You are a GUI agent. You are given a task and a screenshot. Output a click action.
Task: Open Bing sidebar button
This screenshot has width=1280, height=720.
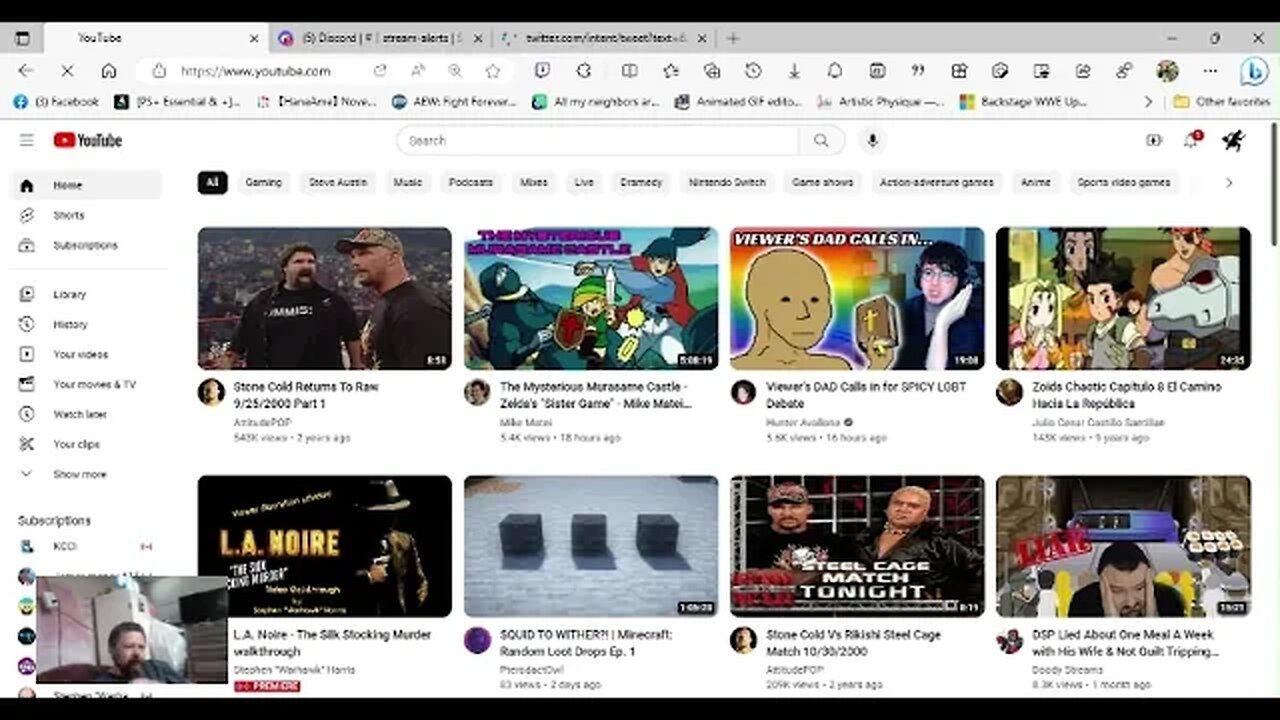[x=1254, y=72]
